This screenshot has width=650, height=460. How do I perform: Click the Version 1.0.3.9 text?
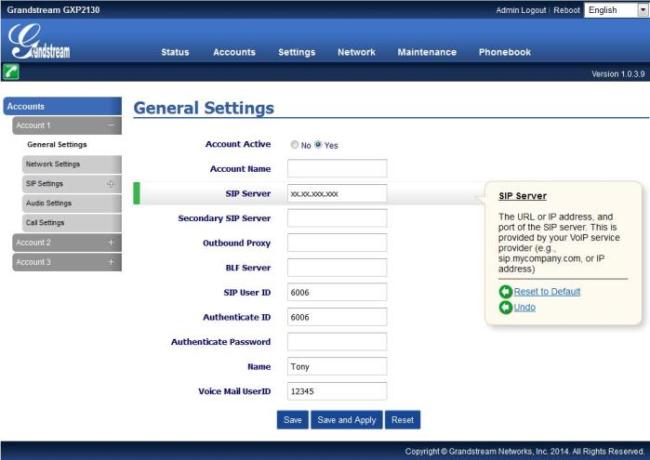[618, 74]
